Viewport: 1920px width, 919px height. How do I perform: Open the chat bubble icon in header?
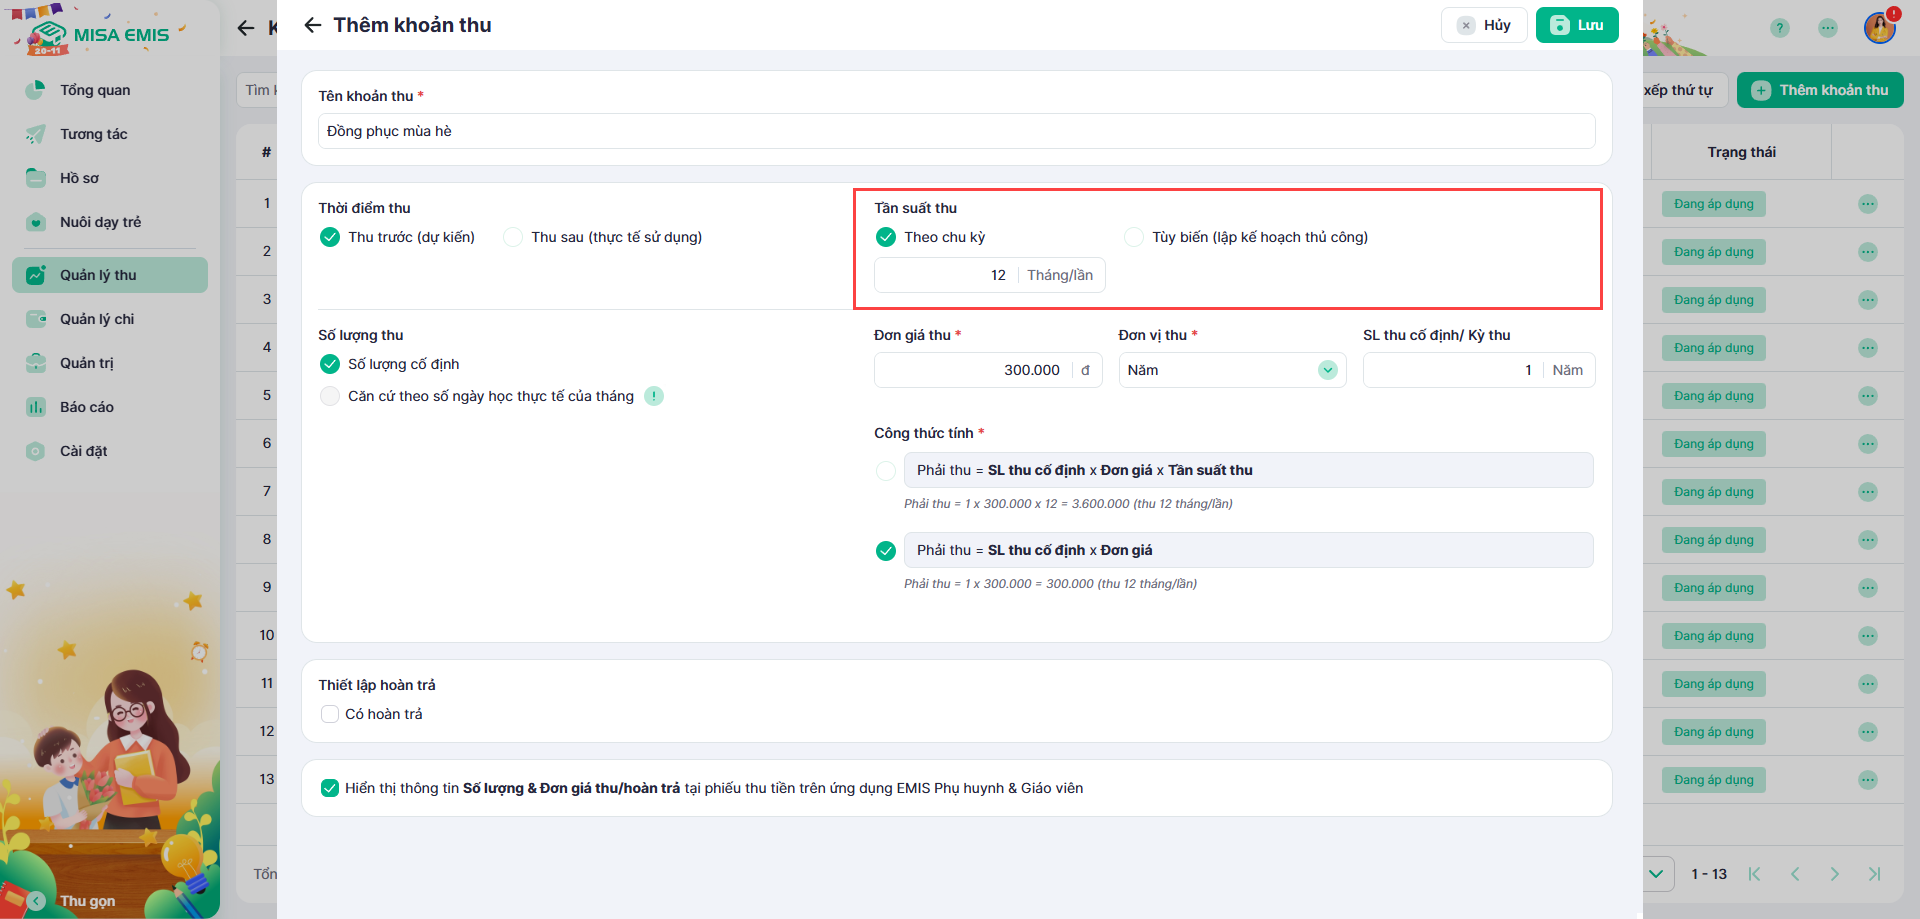click(1828, 28)
